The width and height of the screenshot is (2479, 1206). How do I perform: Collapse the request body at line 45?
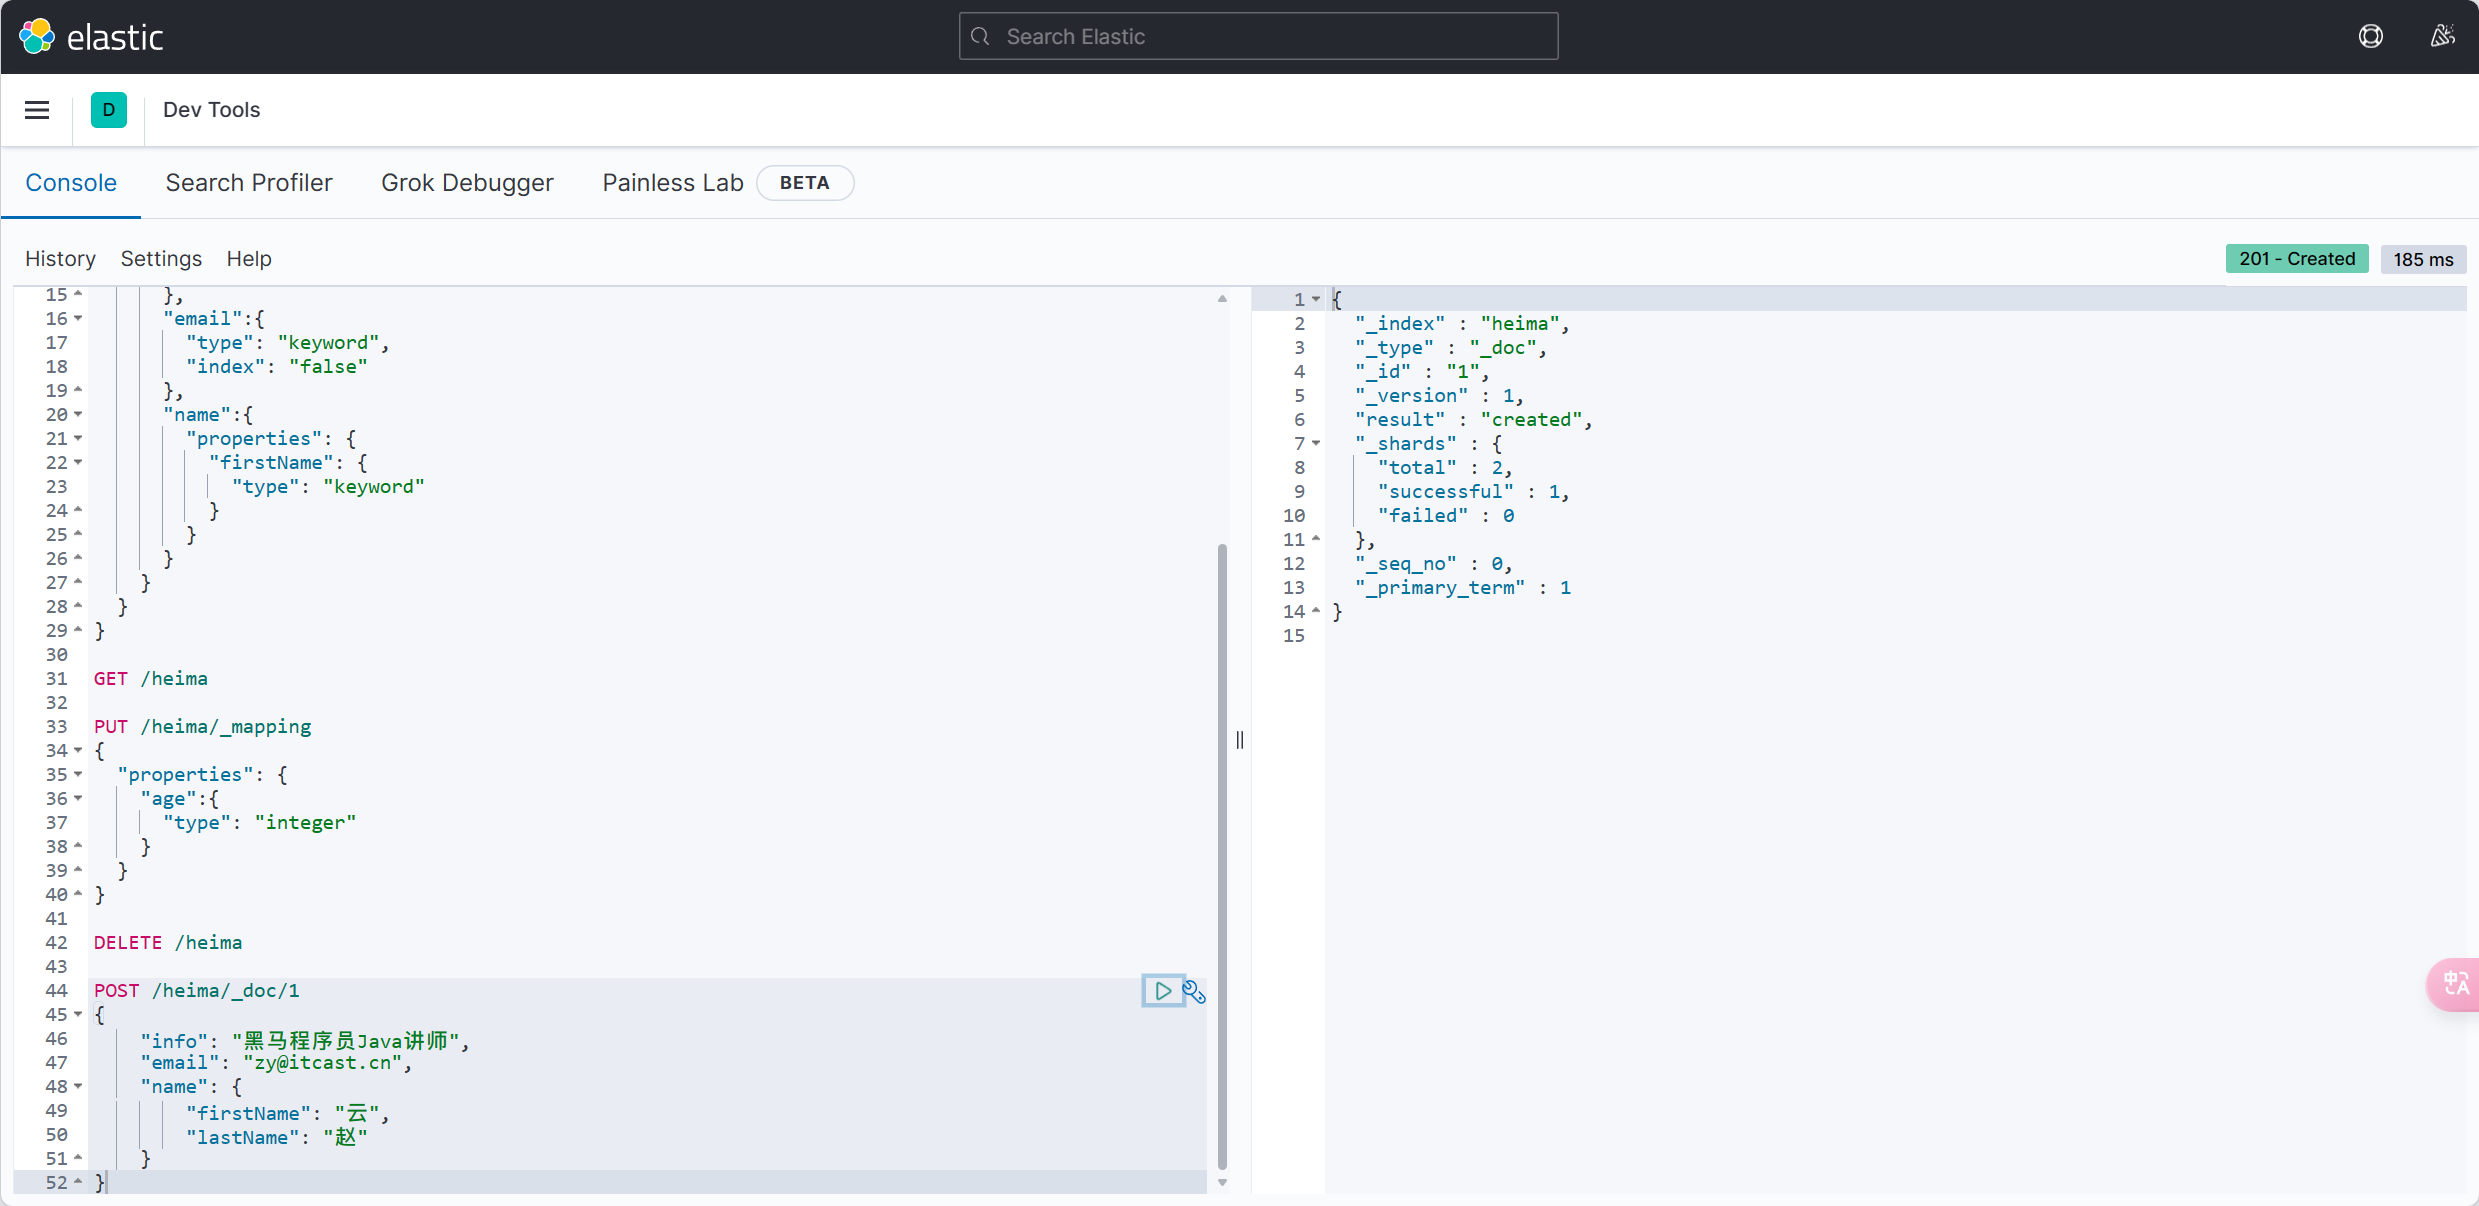78,1015
